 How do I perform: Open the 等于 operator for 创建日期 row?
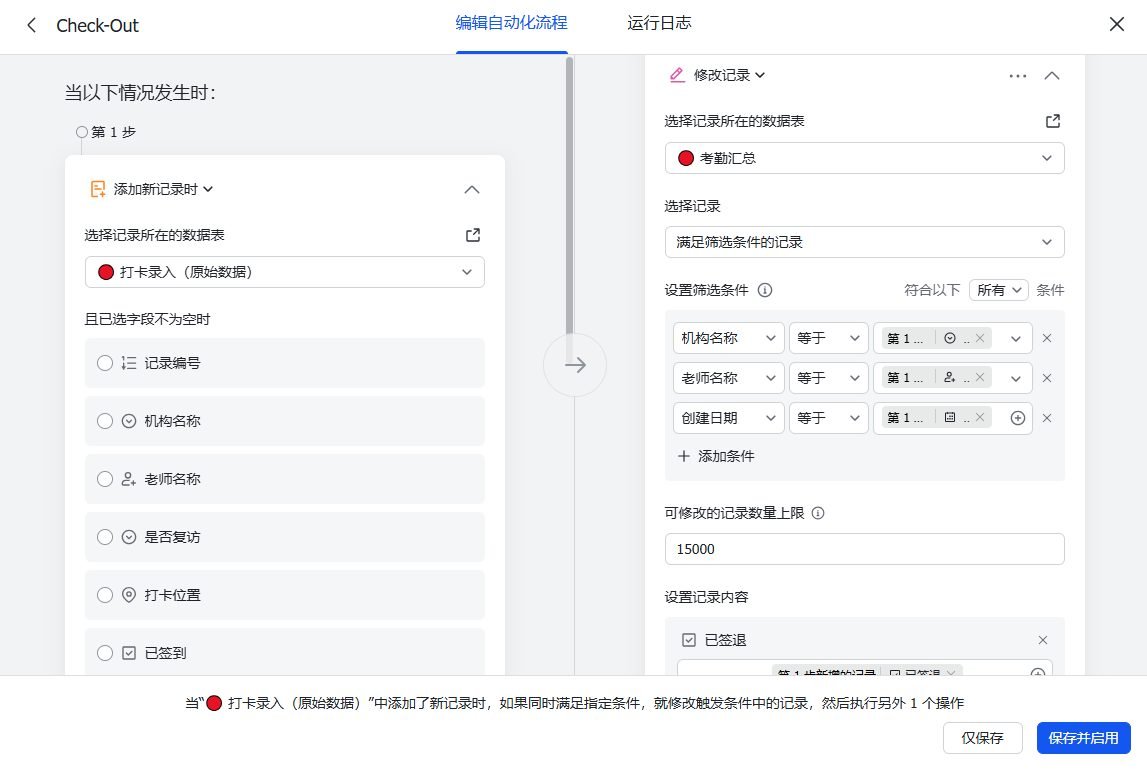828,418
